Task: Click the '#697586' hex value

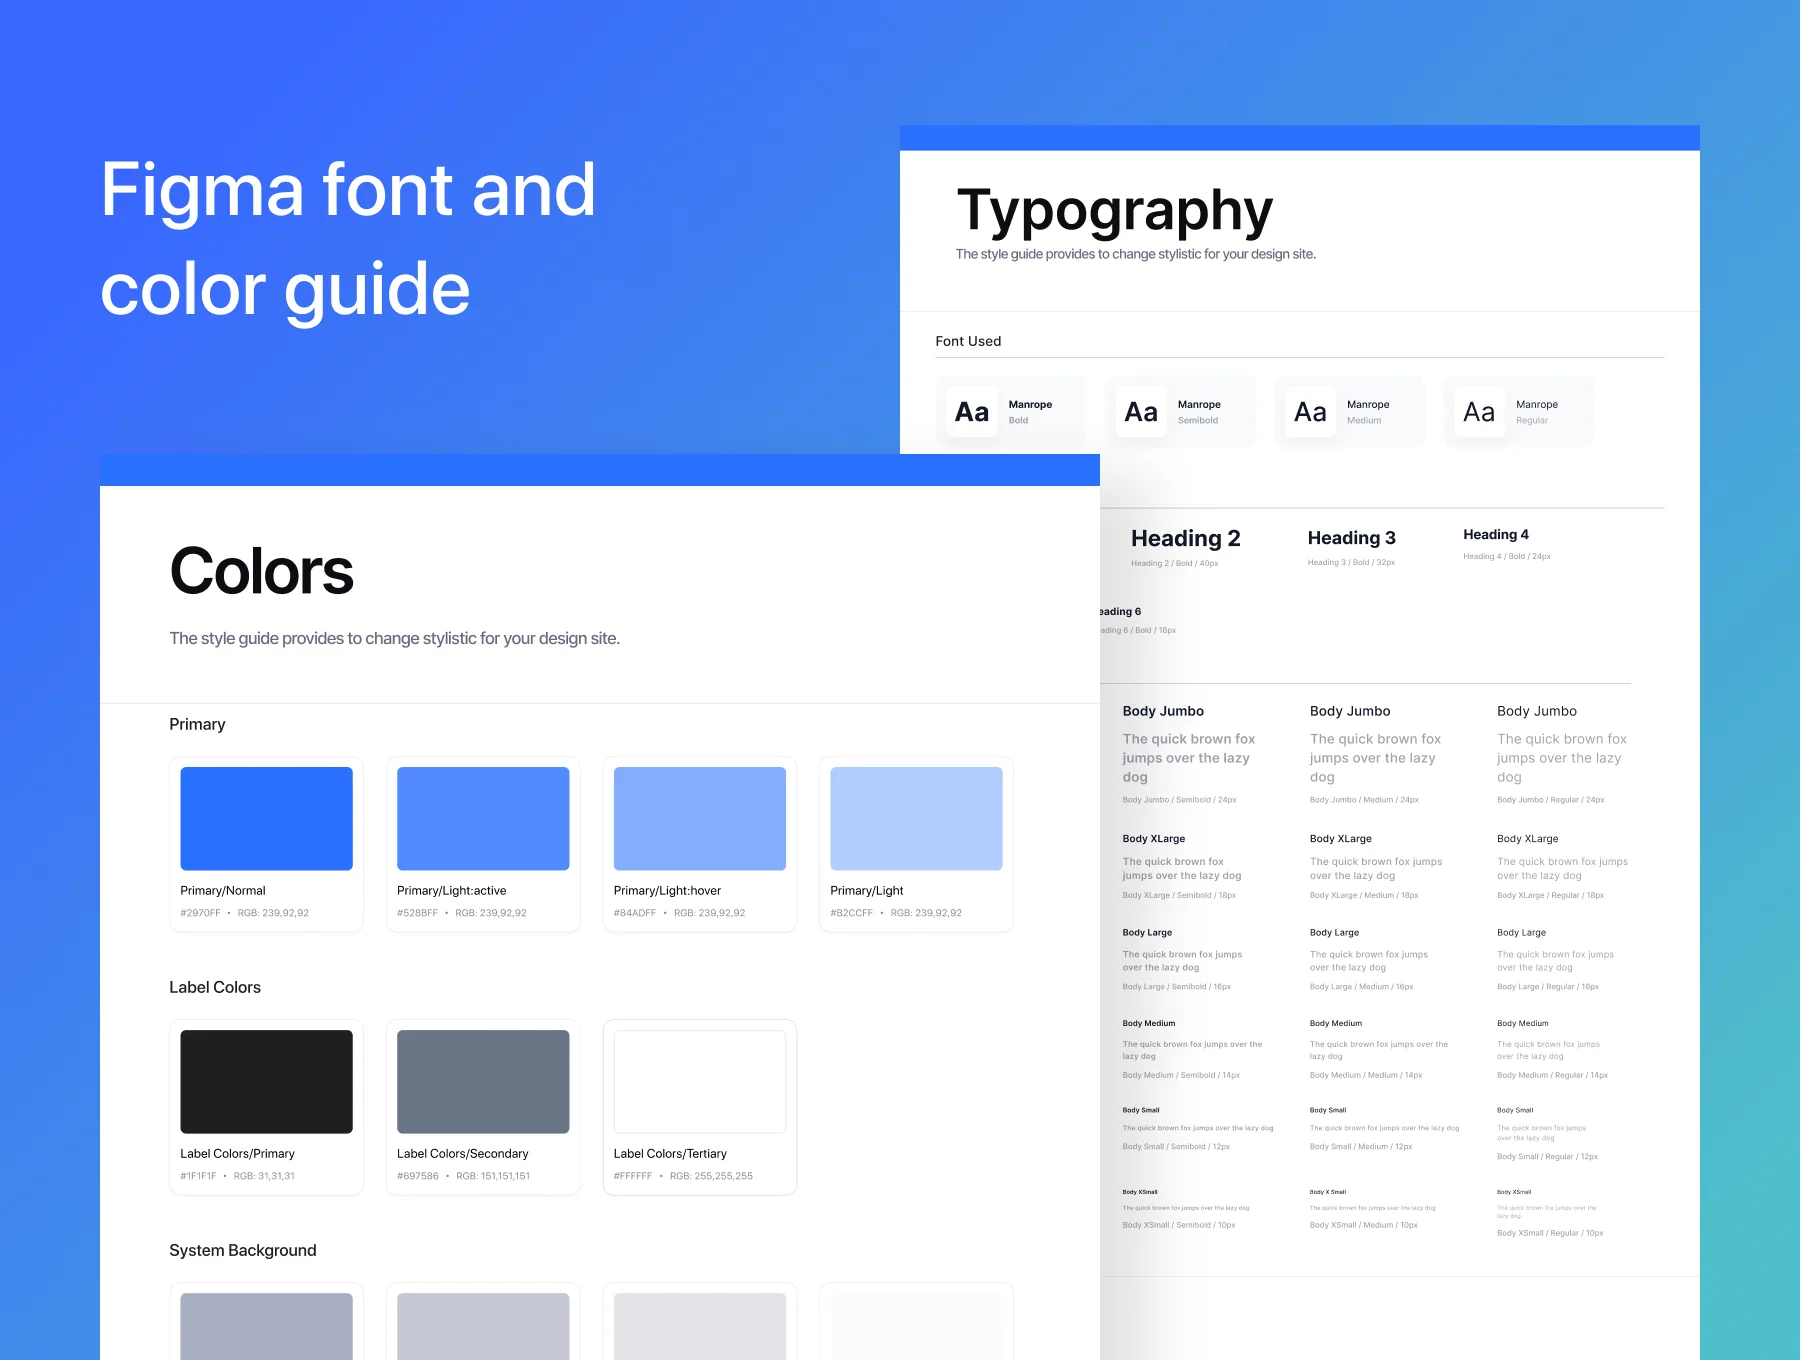Action: pos(418,1176)
